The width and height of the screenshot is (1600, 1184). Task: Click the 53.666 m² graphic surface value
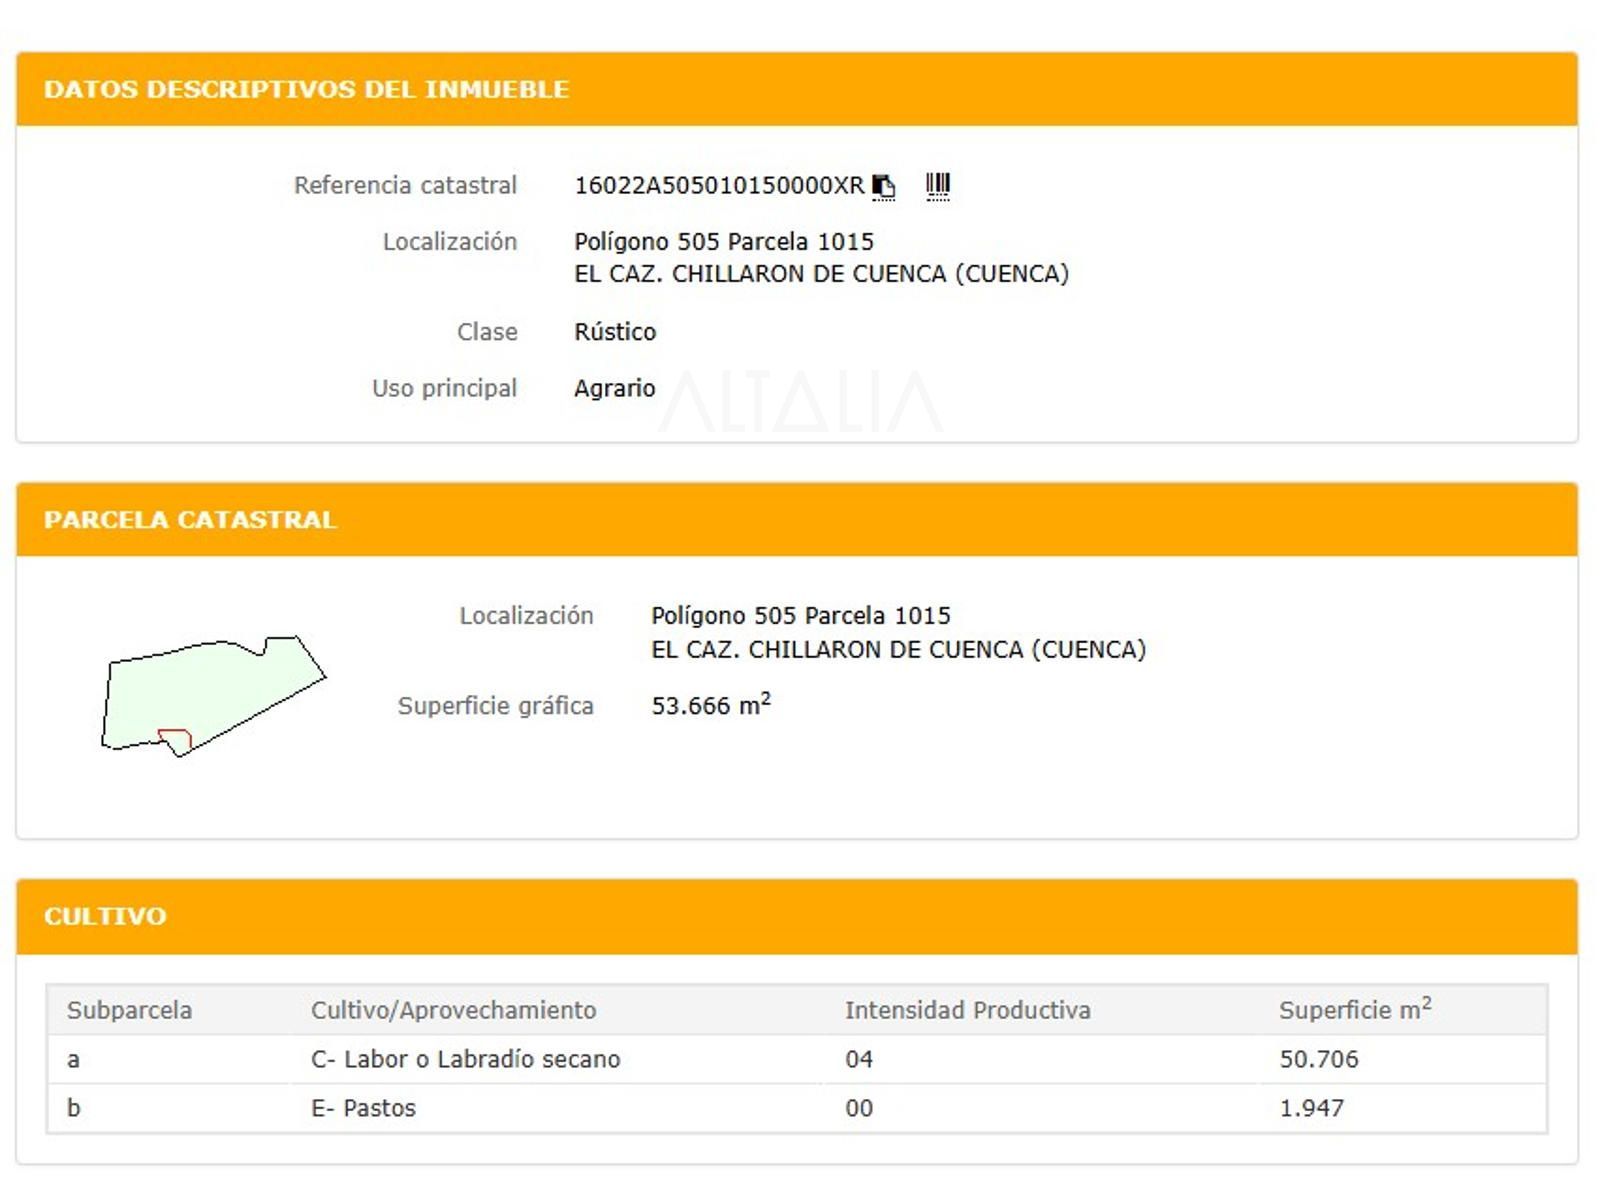click(710, 706)
